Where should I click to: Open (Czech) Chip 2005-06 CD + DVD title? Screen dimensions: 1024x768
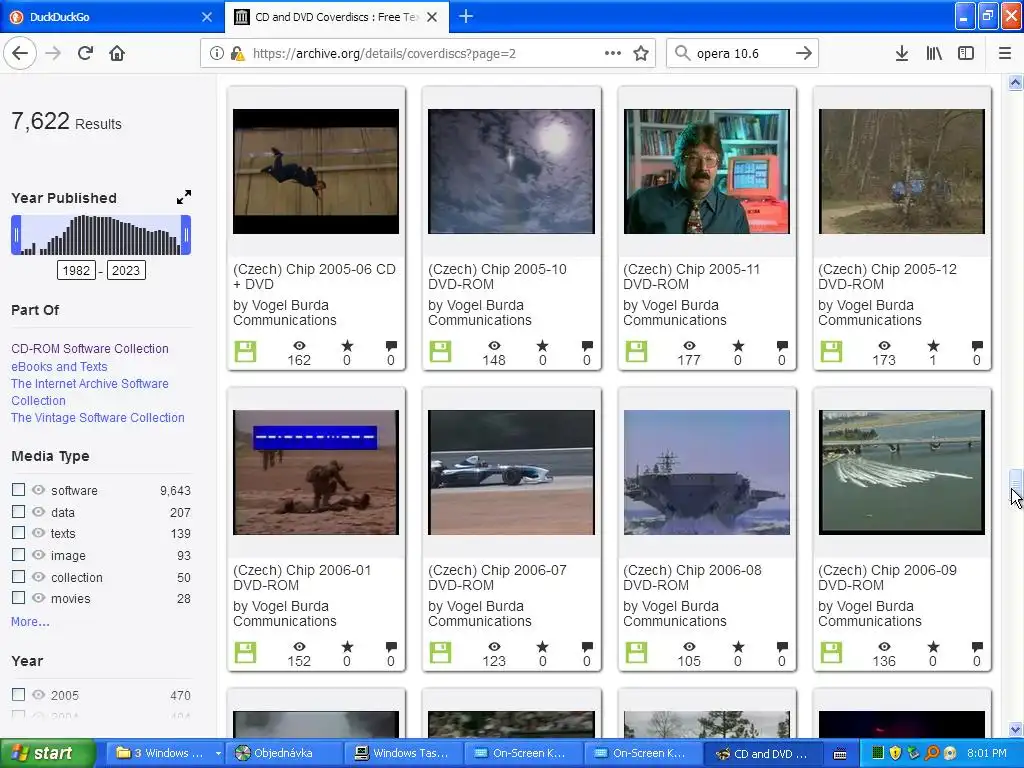[x=314, y=276]
